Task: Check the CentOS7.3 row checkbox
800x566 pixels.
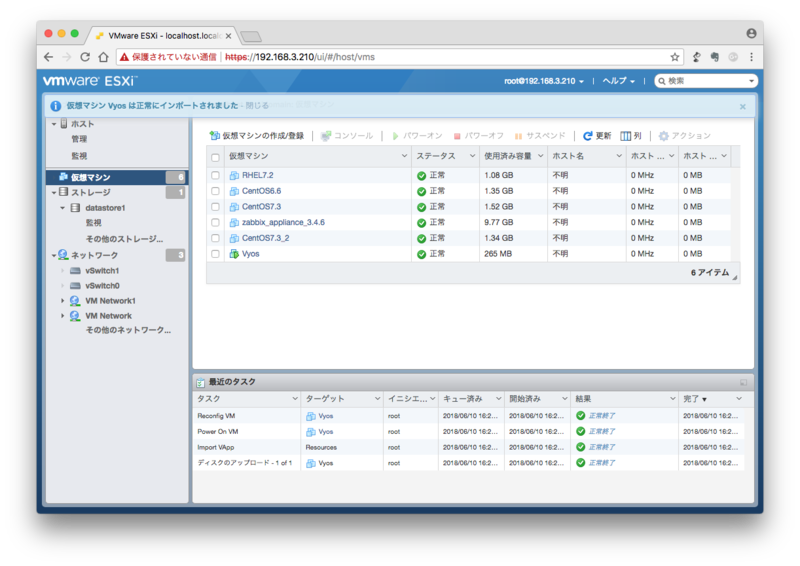Action: click(215, 207)
